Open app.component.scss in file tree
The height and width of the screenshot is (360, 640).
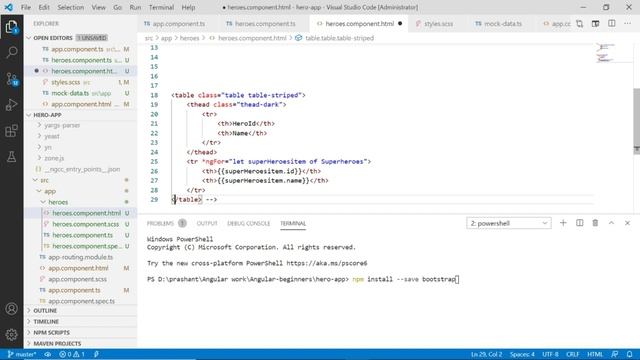(x=78, y=280)
